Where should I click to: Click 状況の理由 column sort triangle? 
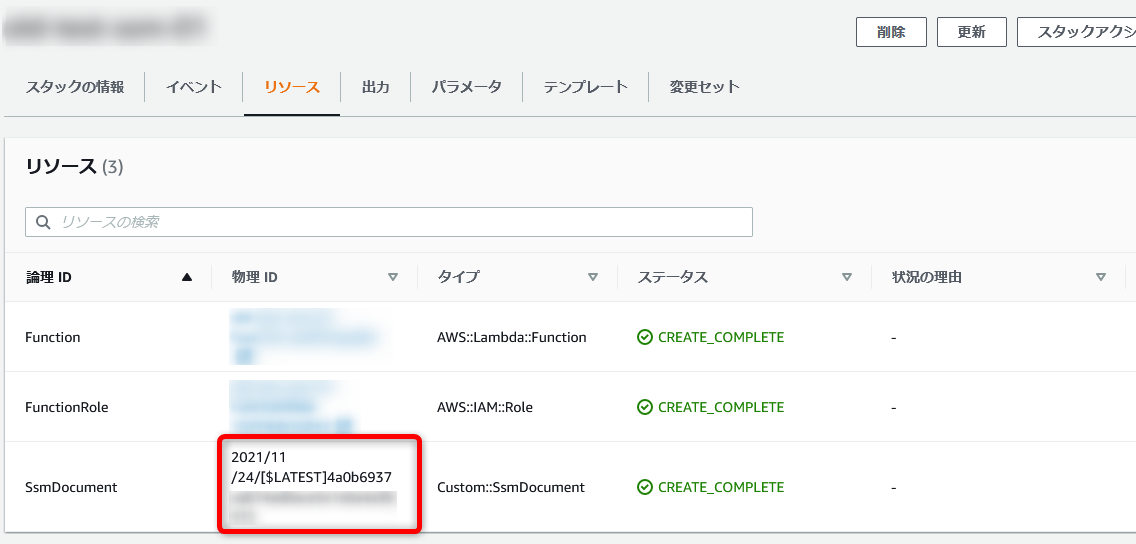point(1101,277)
